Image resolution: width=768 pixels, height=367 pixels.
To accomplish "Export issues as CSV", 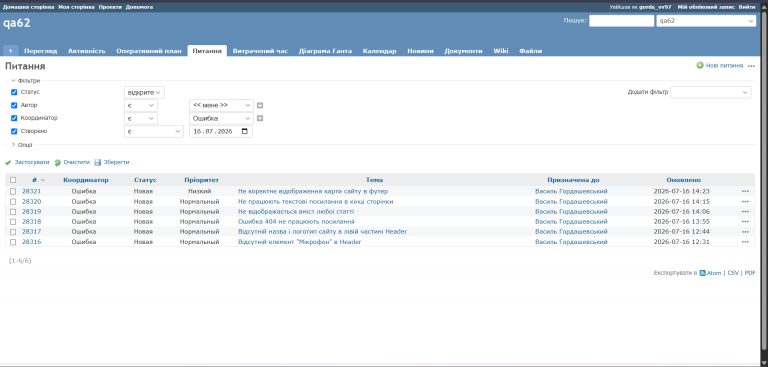I will click(x=733, y=273).
